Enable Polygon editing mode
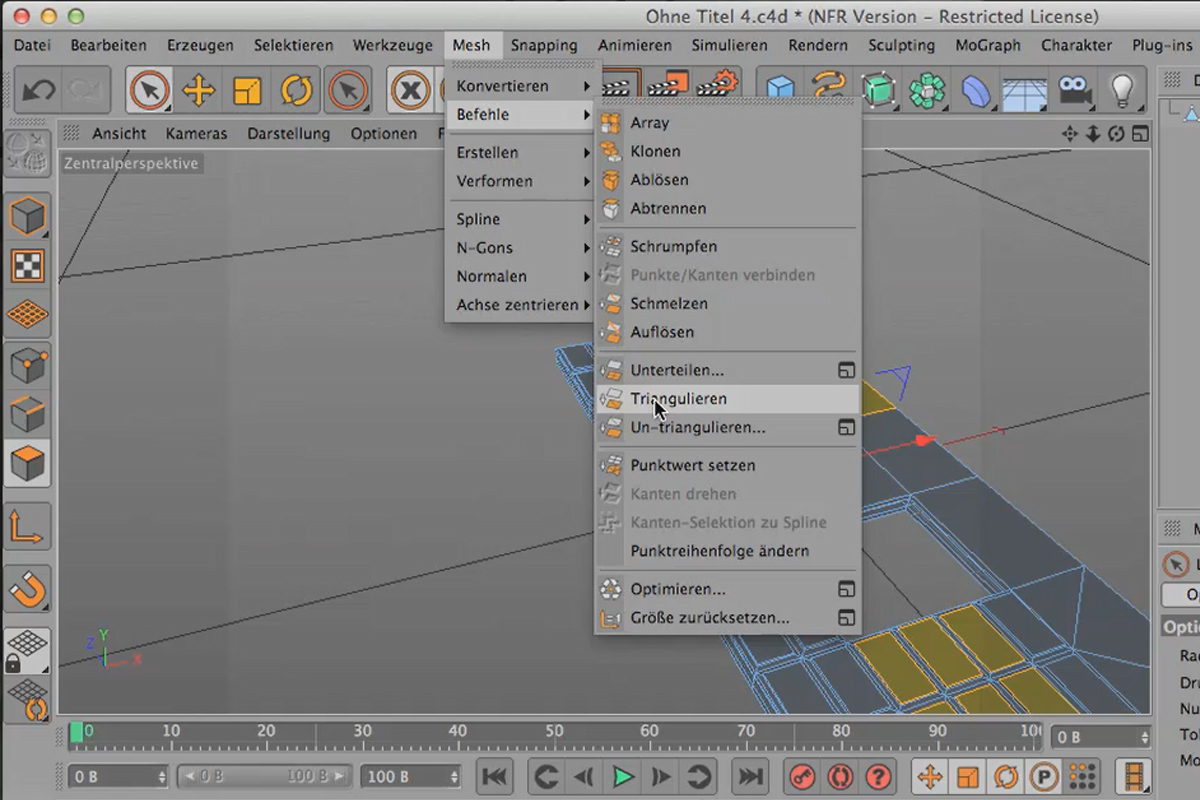This screenshot has width=1200, height=800. pos(27,462)
